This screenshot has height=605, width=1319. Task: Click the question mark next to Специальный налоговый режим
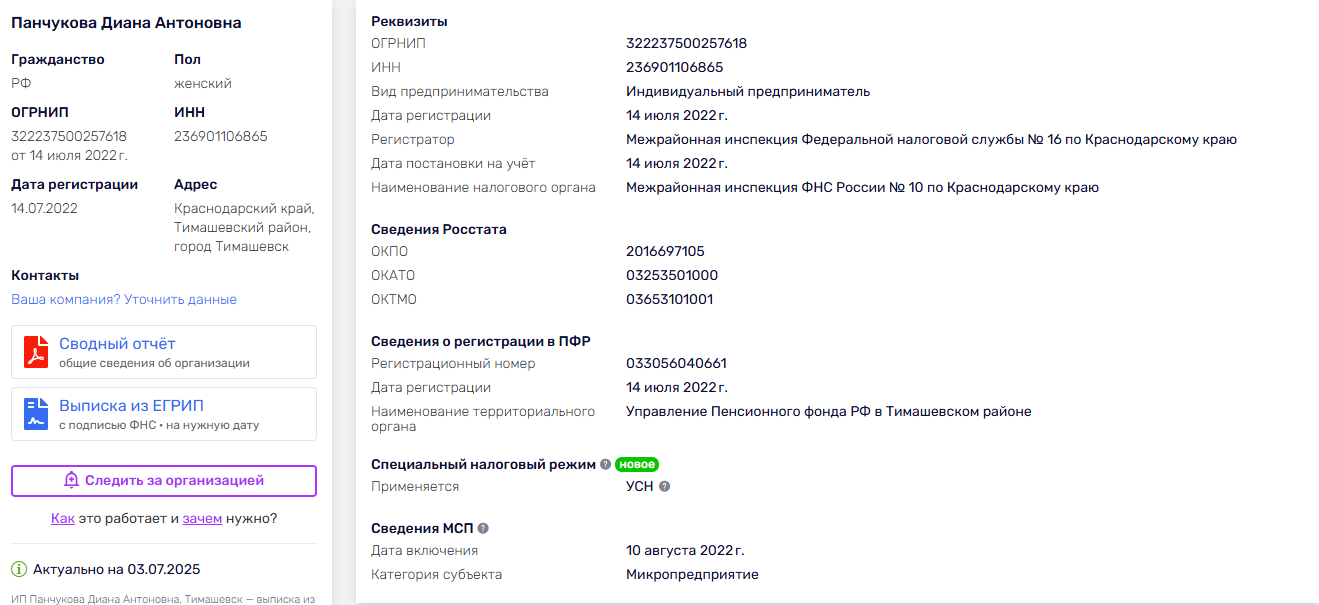click(x=605, y=465)
